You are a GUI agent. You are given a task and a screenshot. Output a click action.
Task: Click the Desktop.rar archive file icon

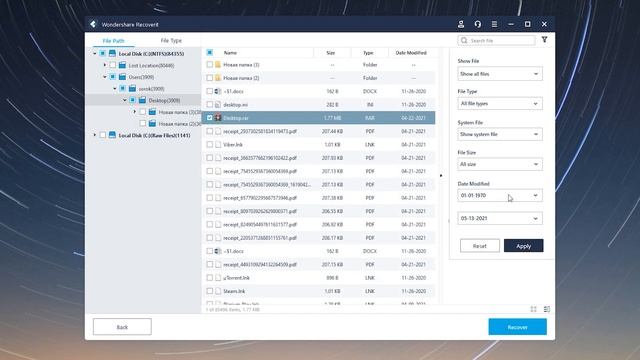[218, 118]
